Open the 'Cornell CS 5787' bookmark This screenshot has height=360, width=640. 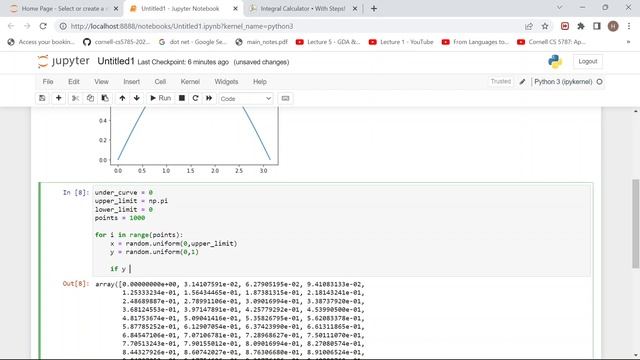coord(552,42)
